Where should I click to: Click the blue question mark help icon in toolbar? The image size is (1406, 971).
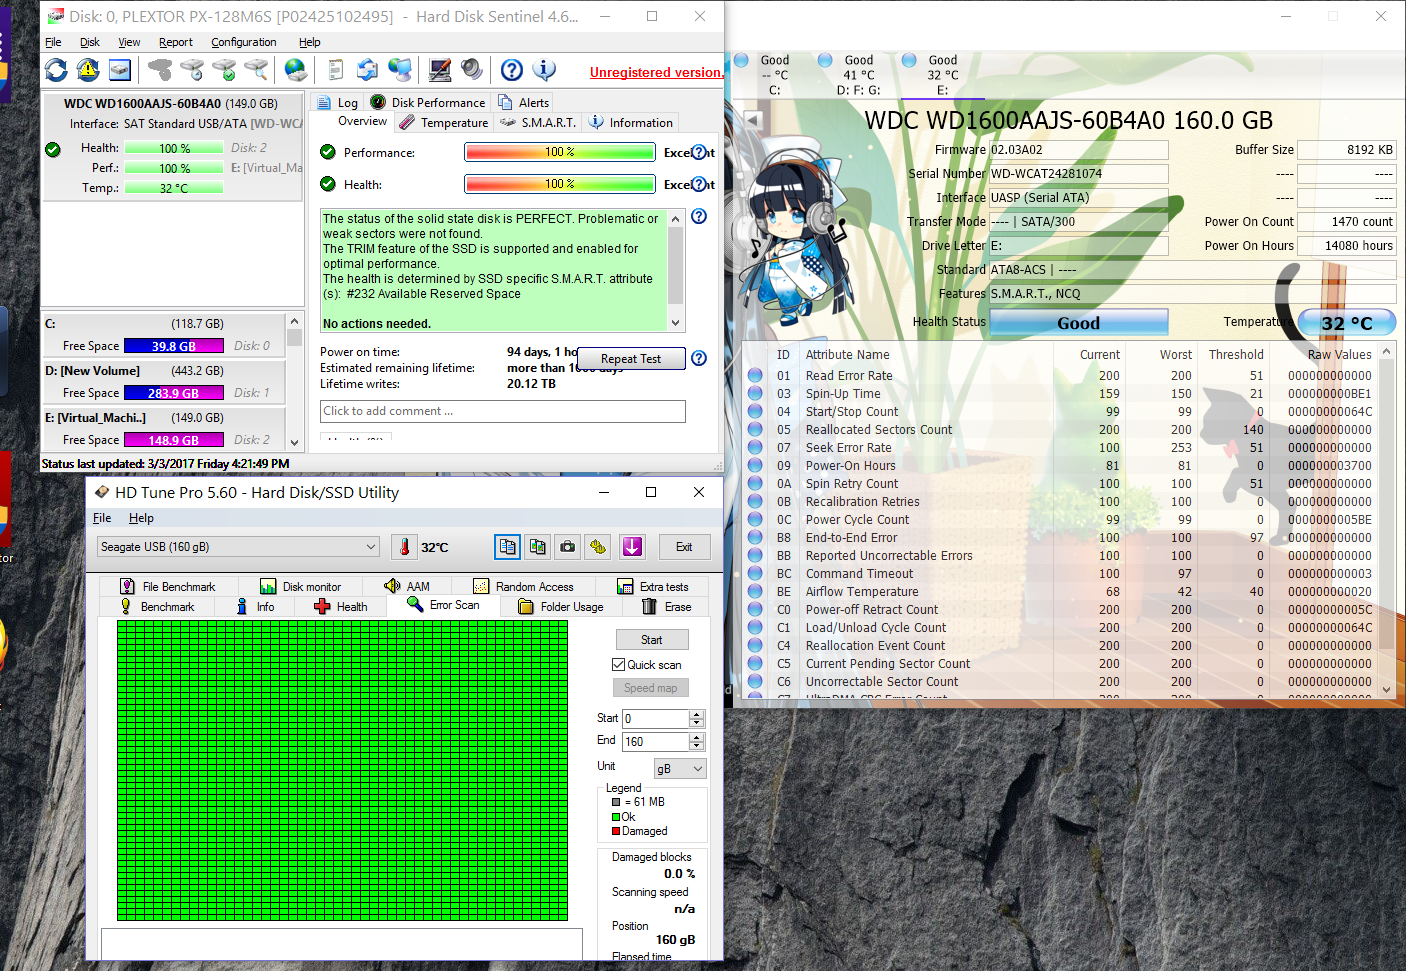tap(512, 70)
